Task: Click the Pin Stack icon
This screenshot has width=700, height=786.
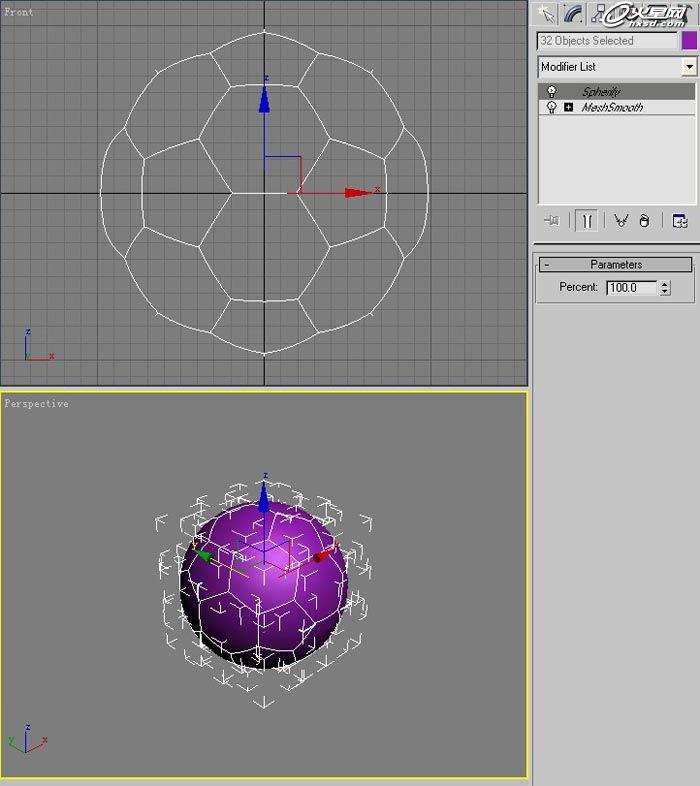Action: [551, 221]
